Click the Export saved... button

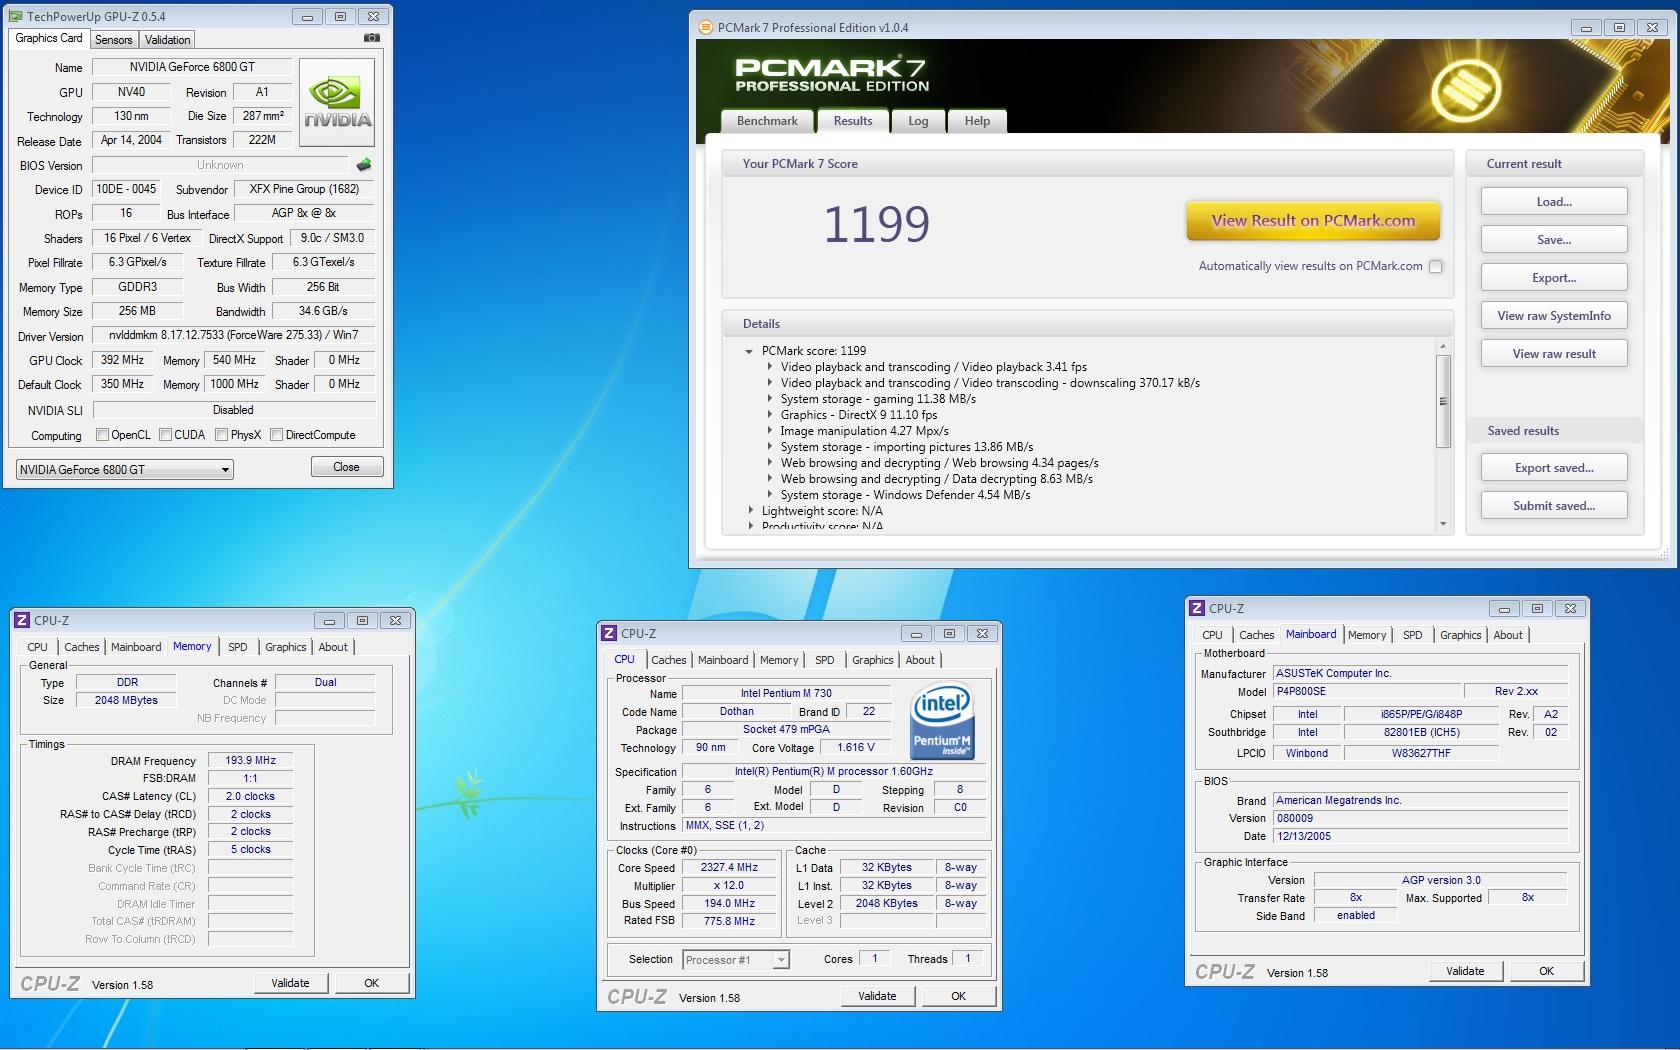click(x=1554, y=467)
